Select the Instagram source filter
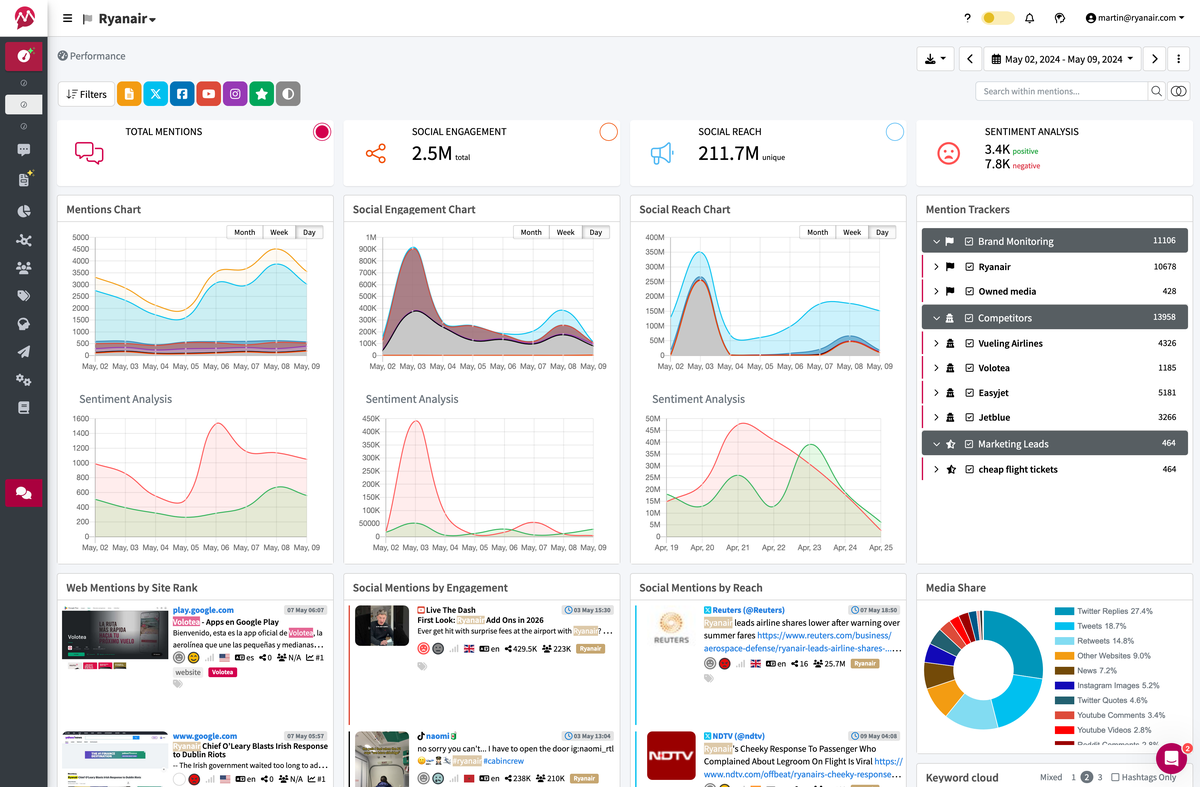This screenshot has height=787, width=1200. point(234,93)
